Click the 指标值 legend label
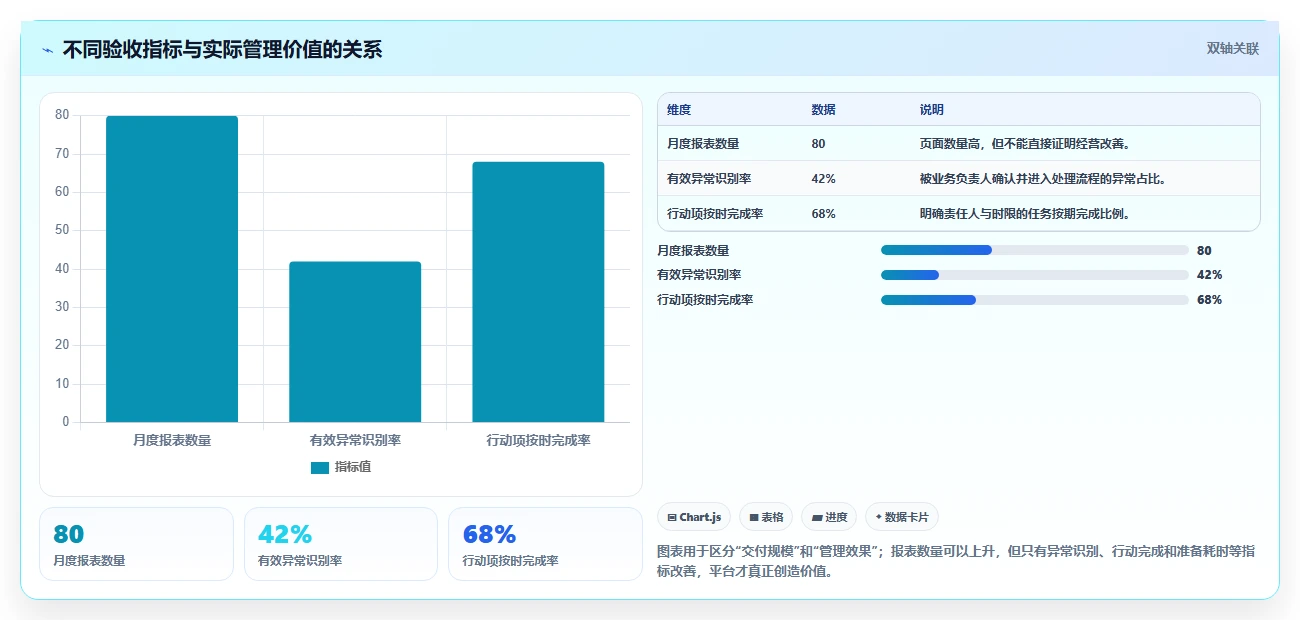 click(x=353, y=467)
